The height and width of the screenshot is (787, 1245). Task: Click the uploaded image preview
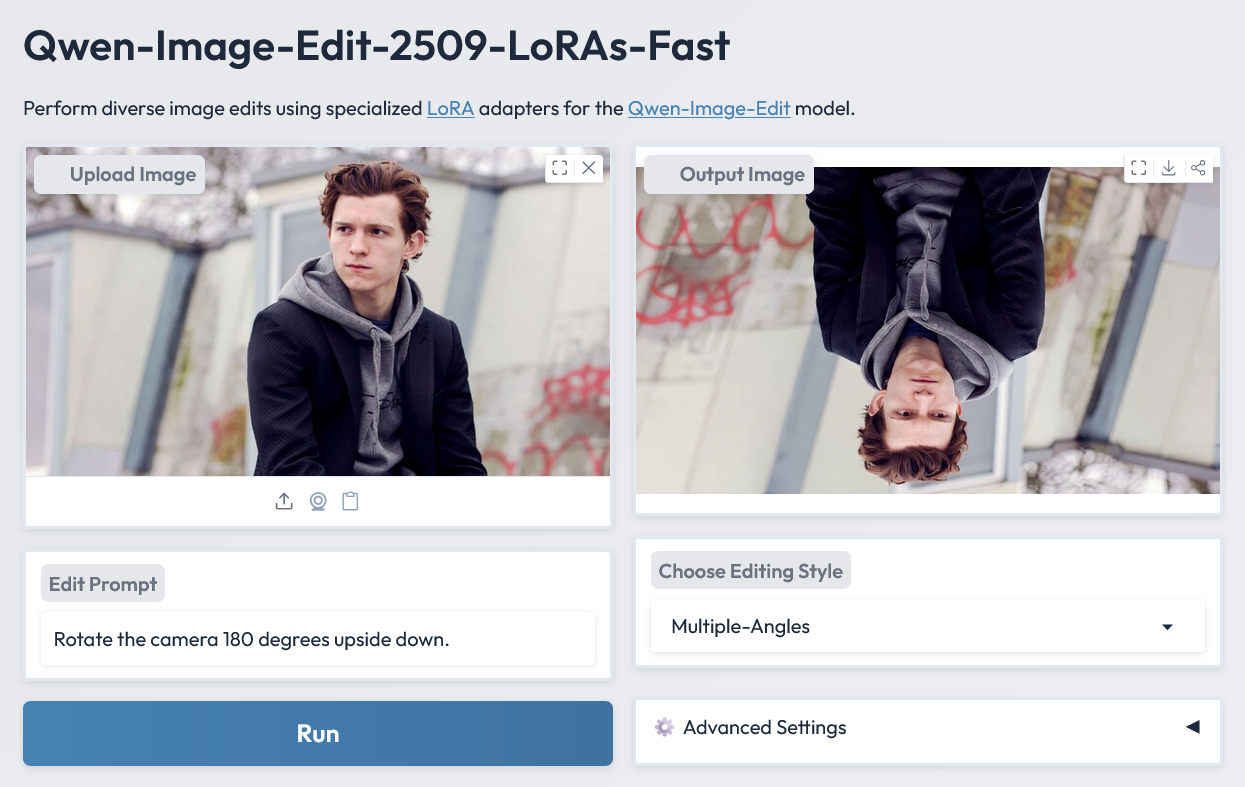point(318,330)
